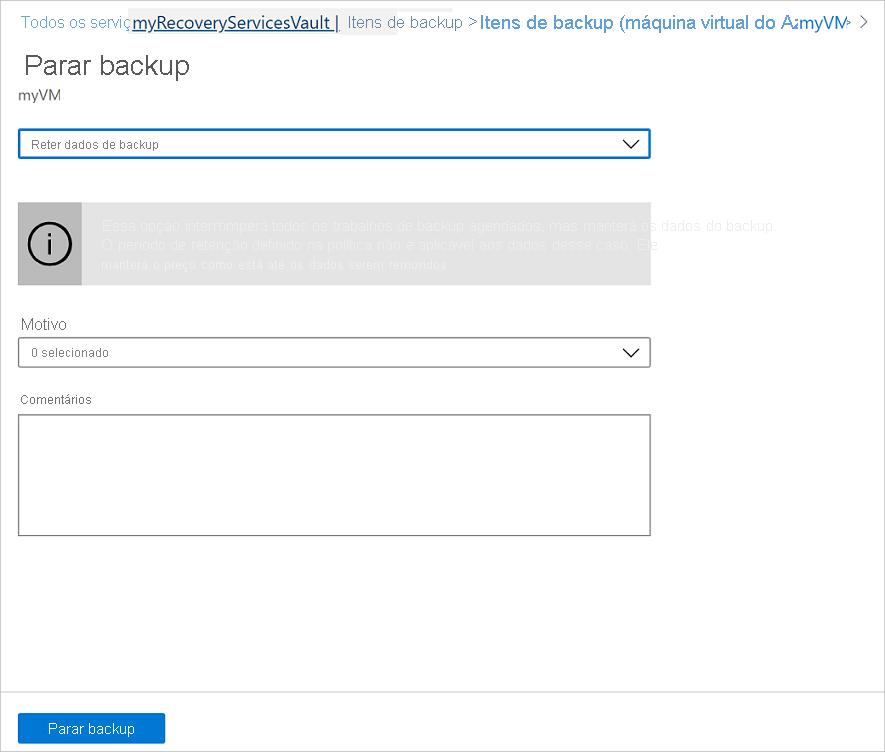Click the blue Parar backup button
885x752 pixels.
pyautogui.click(x=91, y=728)
